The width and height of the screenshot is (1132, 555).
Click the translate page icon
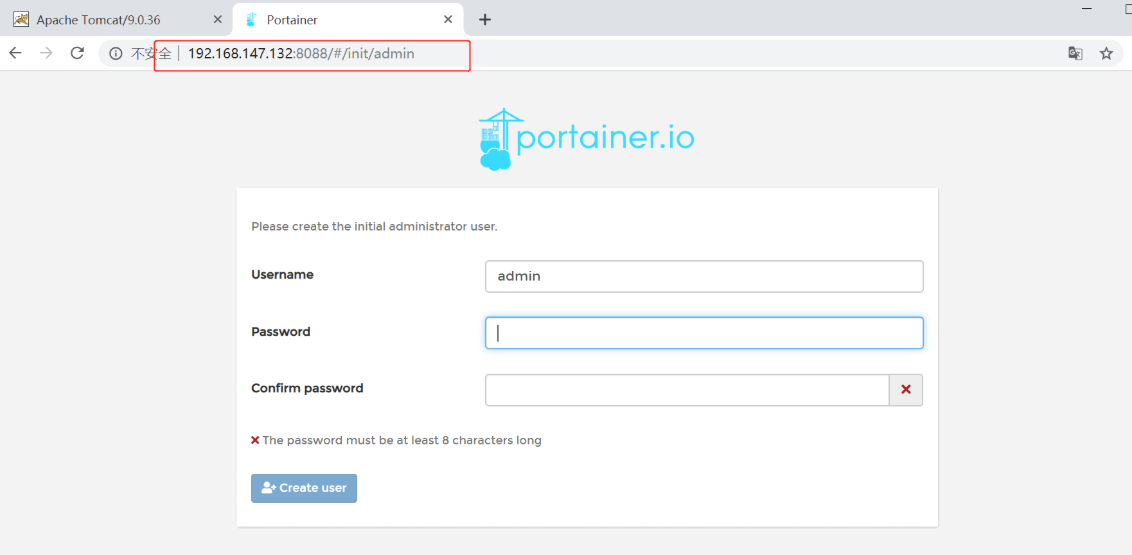(x=1075, y=53)
